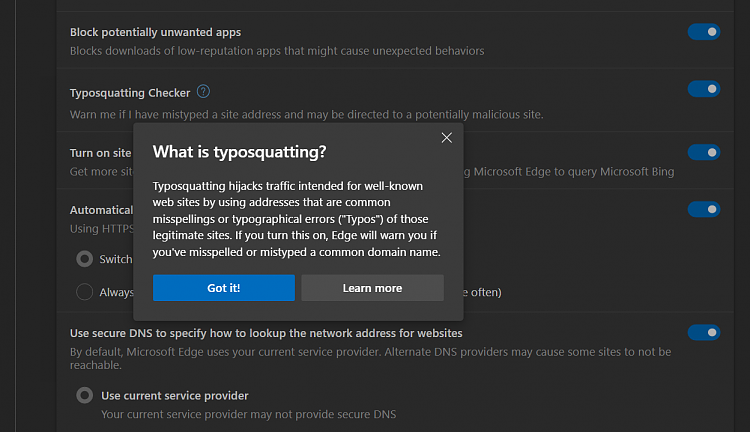
Task: Click 'Your current service provider may not provide secure DNS'
Action: (249, 414)
